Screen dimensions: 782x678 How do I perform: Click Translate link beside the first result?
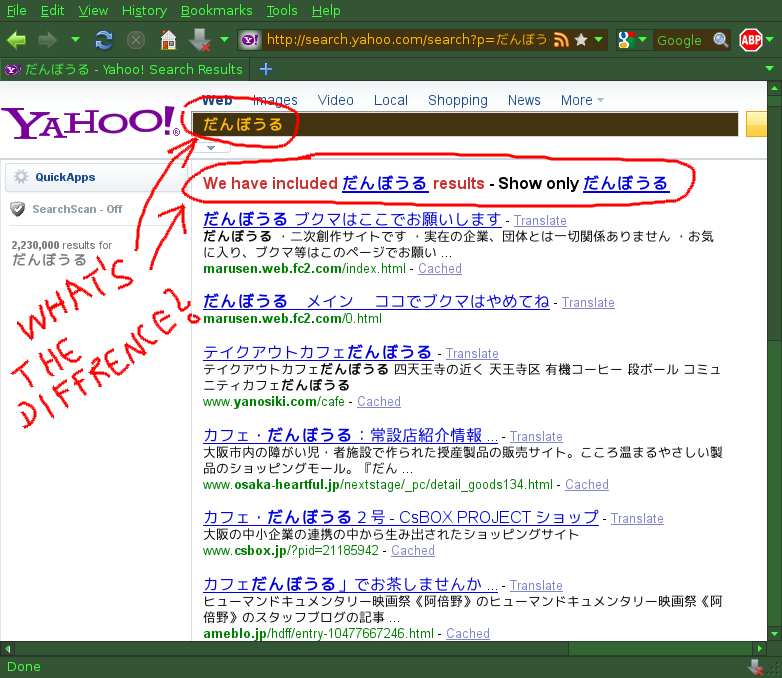pyautogui.click(x=540, y=220)
